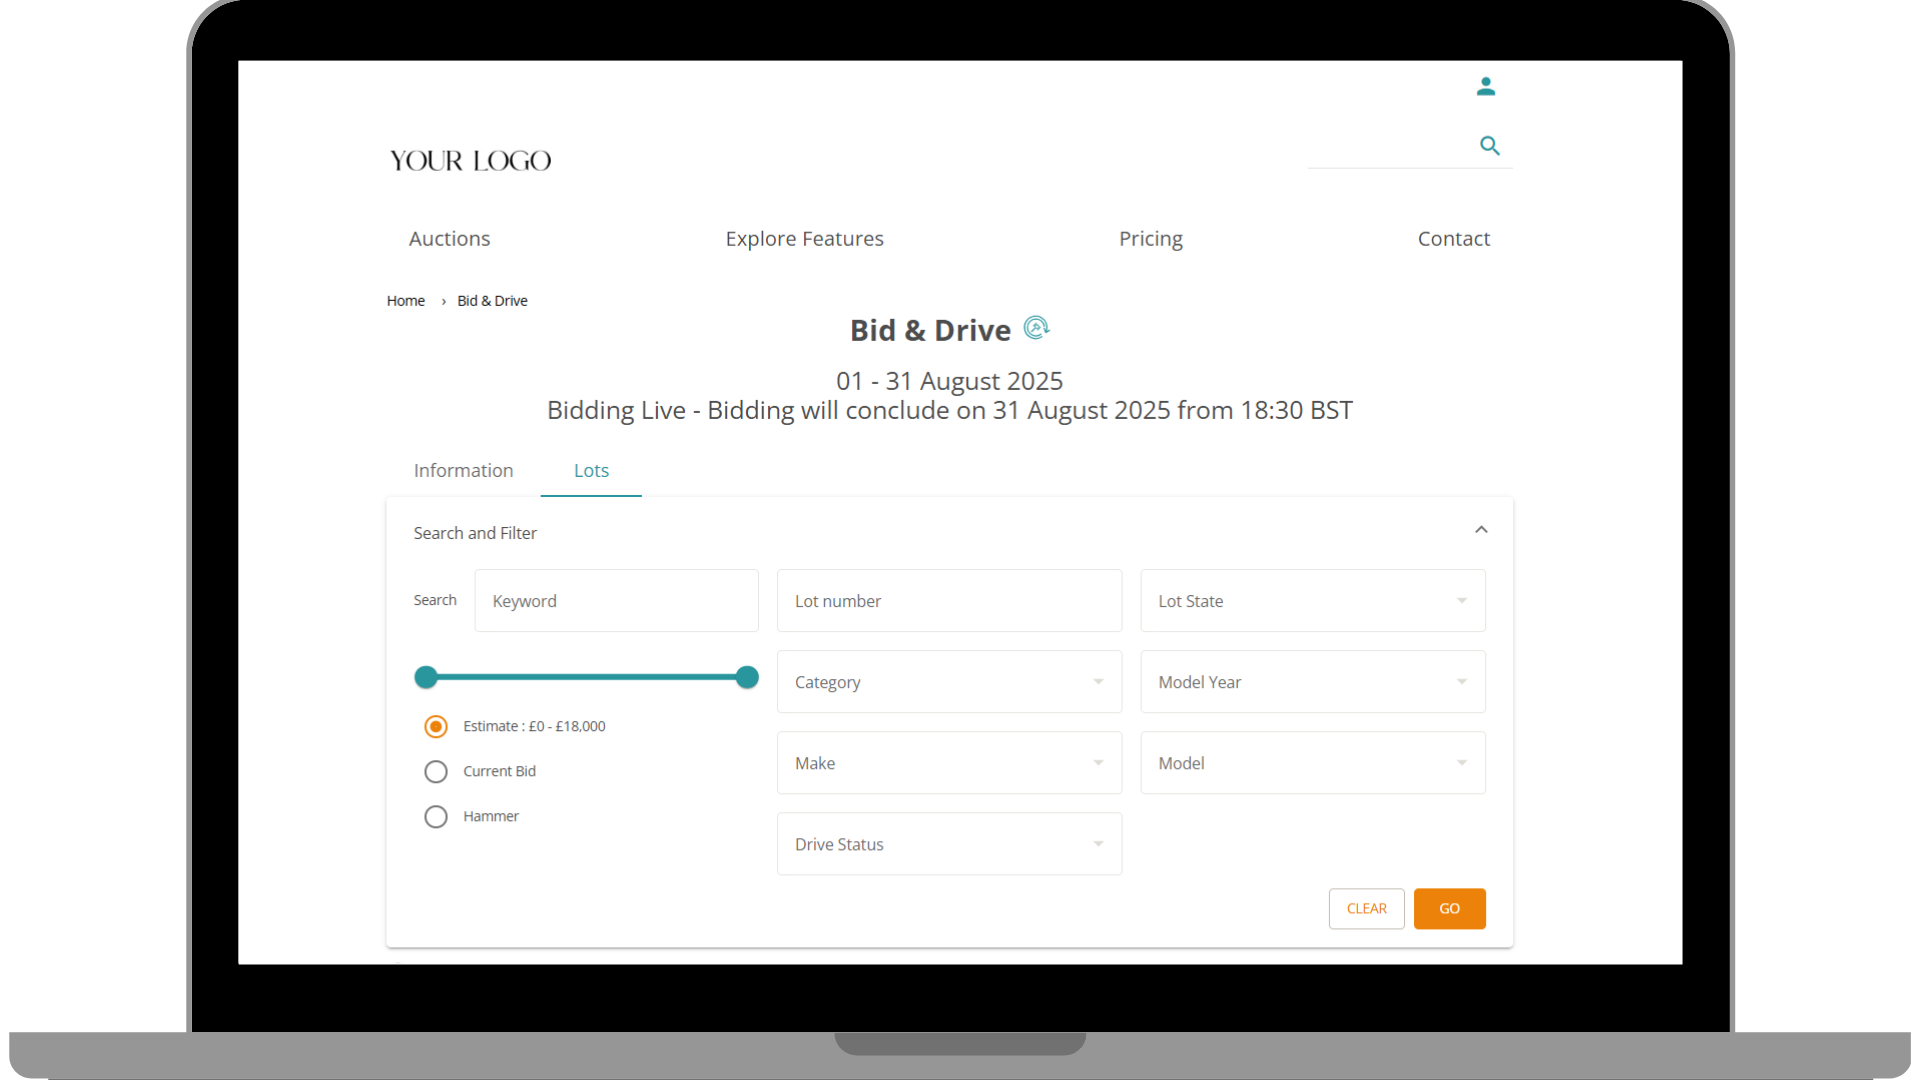This screenshot has height=1080, width=1920.
Task: Switch to the Information tab
Action: tap(463, 471)
